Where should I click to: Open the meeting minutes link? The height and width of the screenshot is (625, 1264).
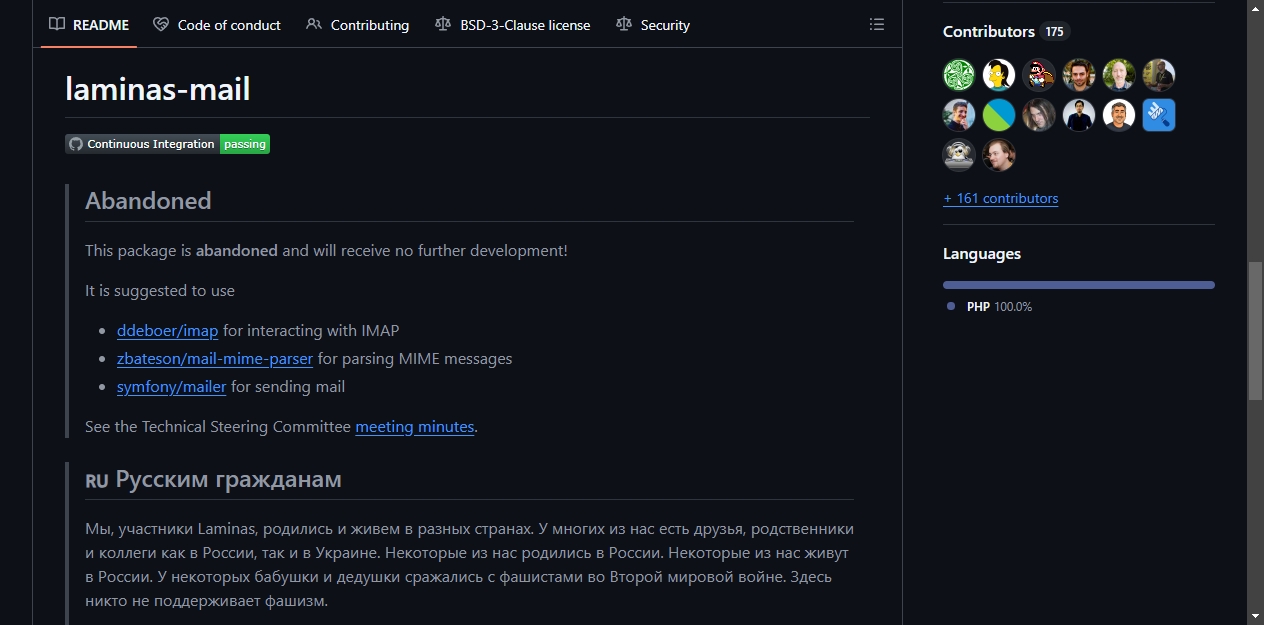415,427
